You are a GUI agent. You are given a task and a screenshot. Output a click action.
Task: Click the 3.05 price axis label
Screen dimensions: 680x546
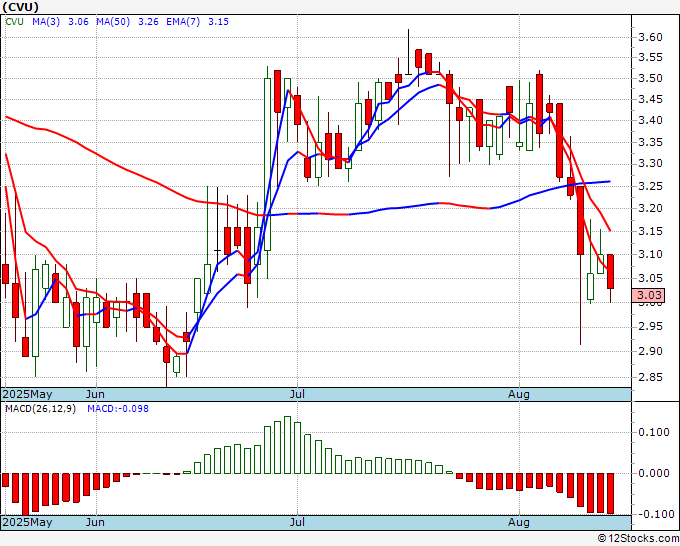(x=651, y=278)
